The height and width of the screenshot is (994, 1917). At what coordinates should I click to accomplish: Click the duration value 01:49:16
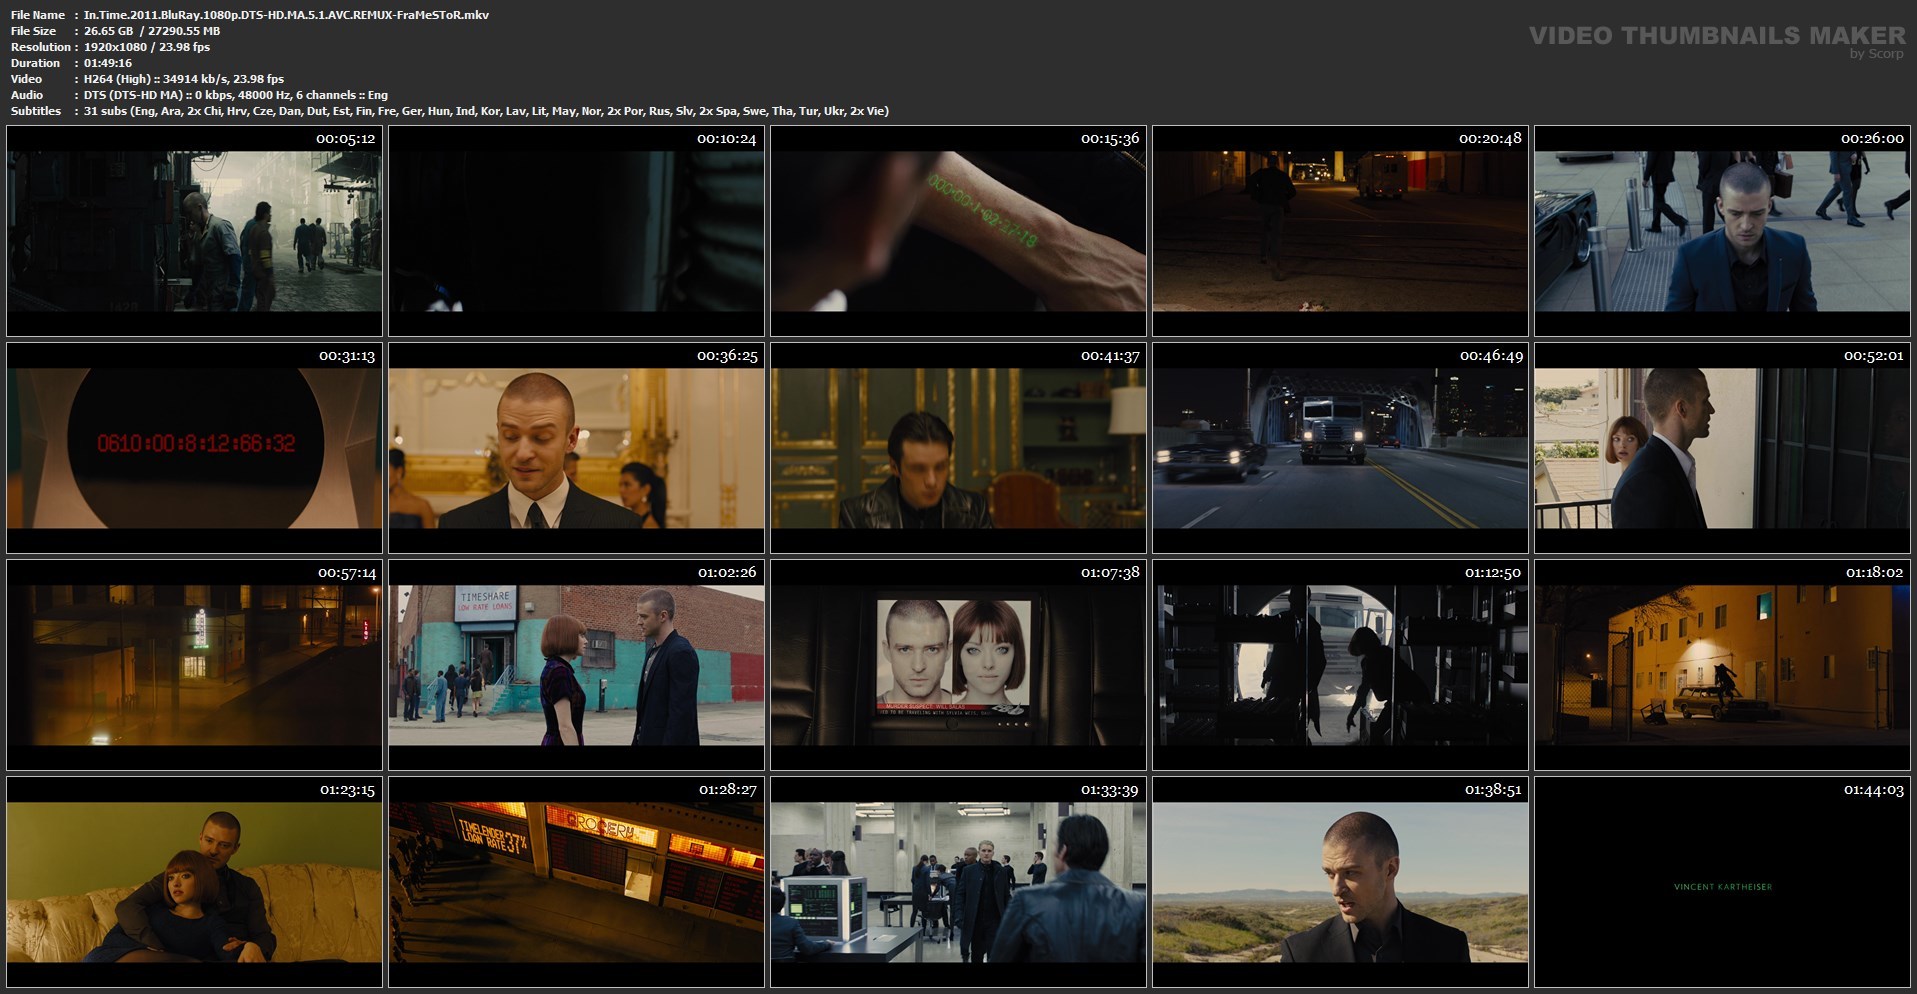(108, 63)
